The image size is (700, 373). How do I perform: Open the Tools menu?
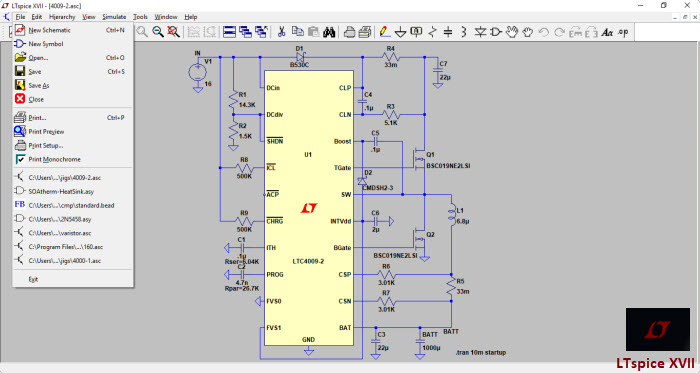(x=140, y=17)
